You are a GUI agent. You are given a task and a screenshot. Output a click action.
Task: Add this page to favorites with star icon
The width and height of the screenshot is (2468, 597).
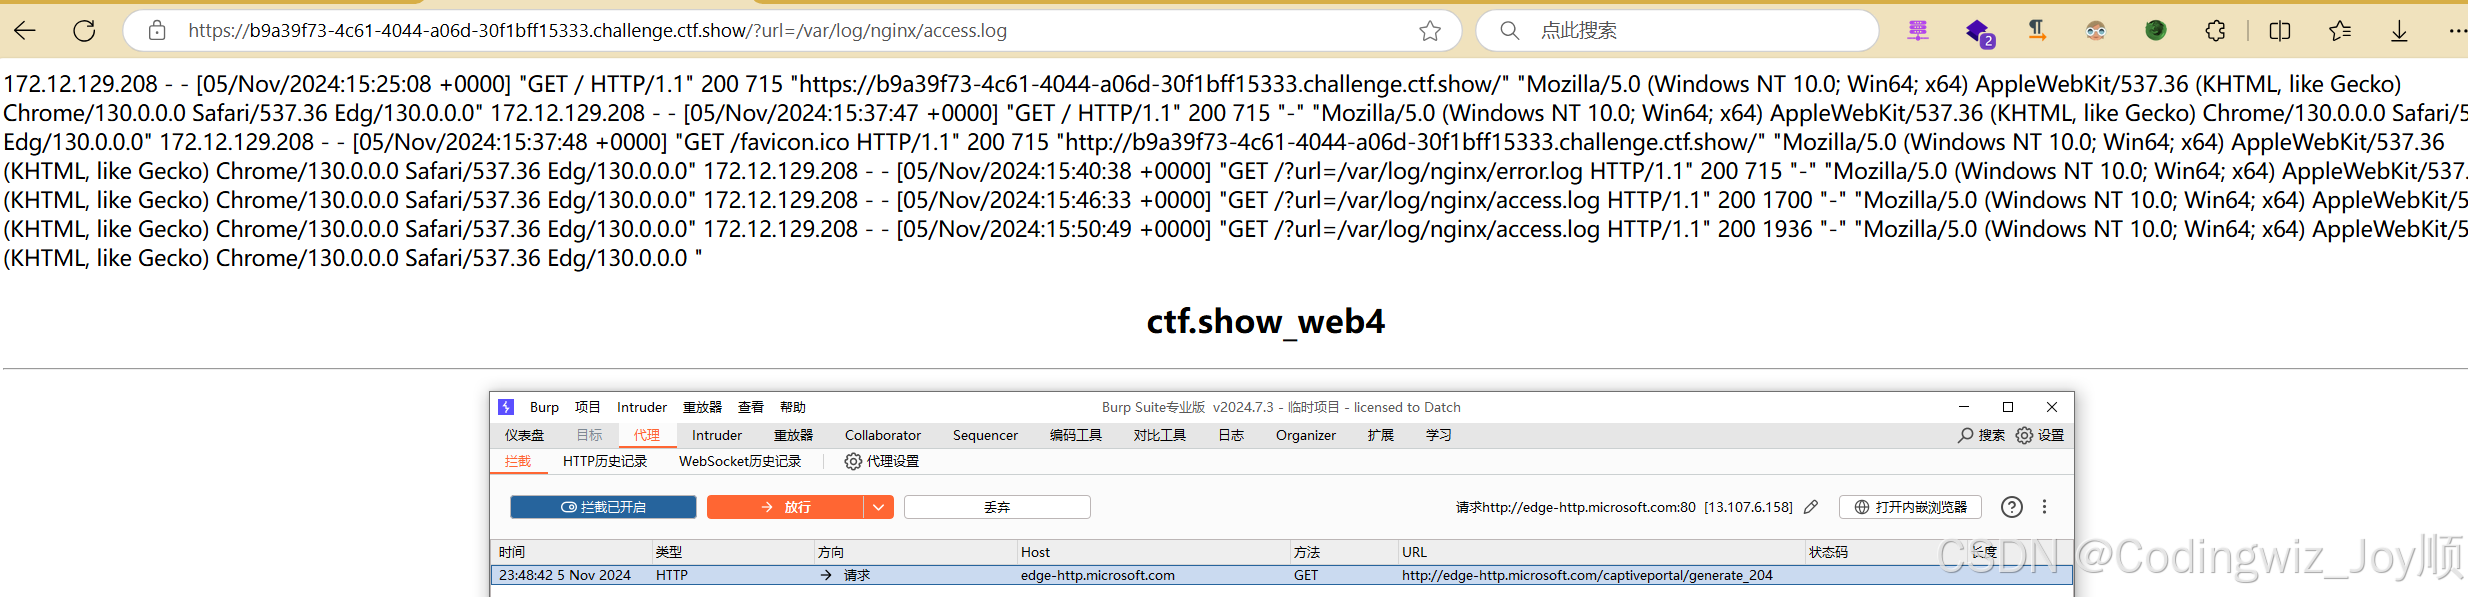point(1430,31)
